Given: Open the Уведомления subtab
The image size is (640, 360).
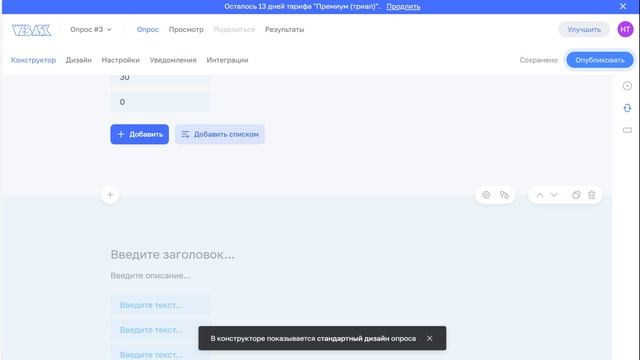Looking at the screenshot, I should [x=173, y=60].
